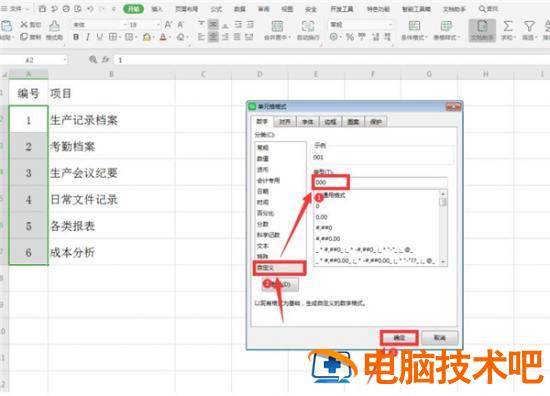This screenshot has width=550, height=396.
Task: Click the zoom magnifier beside fx
Action: click(93, 60)
